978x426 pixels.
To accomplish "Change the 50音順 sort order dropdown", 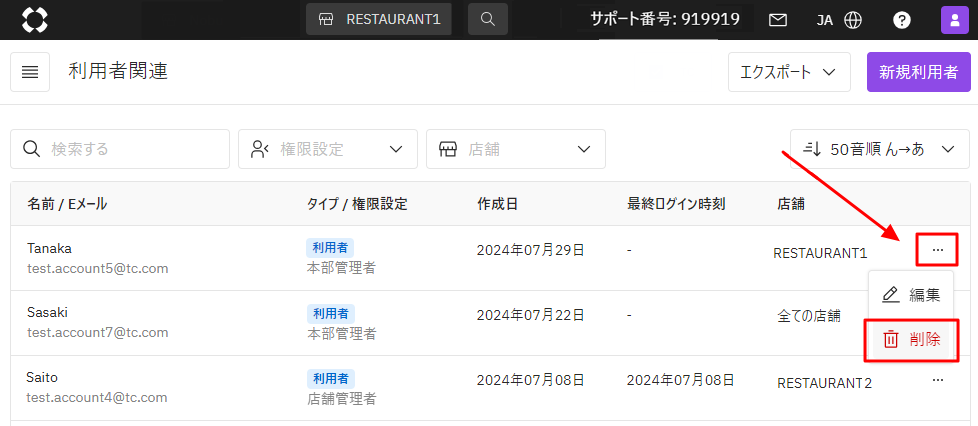I will 879,149.
